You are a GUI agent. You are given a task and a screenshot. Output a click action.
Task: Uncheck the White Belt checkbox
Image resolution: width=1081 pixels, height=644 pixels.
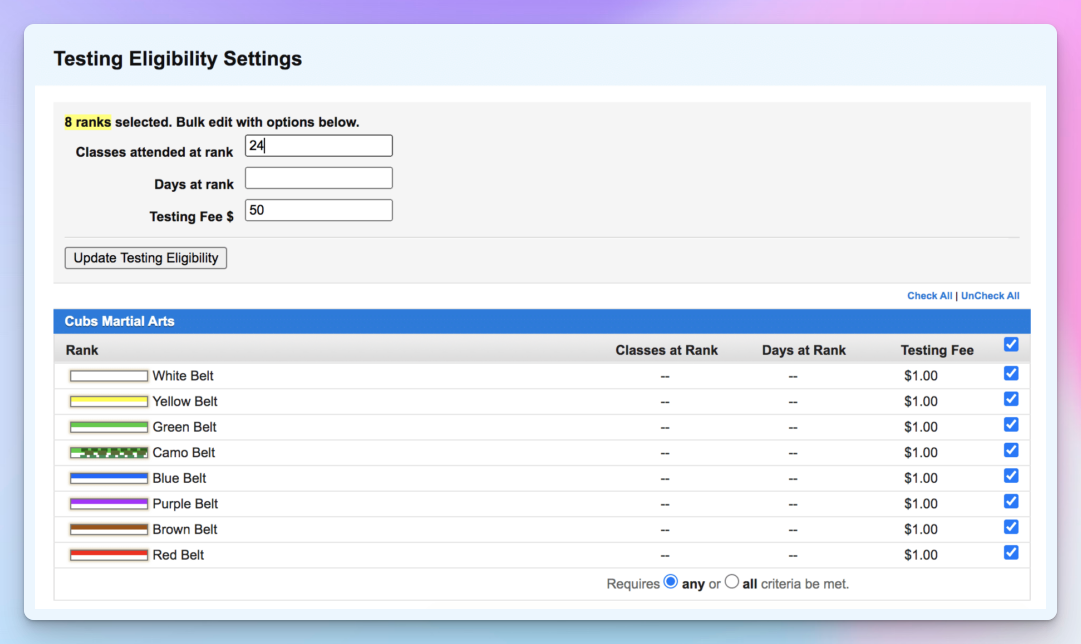[1011, 373]
